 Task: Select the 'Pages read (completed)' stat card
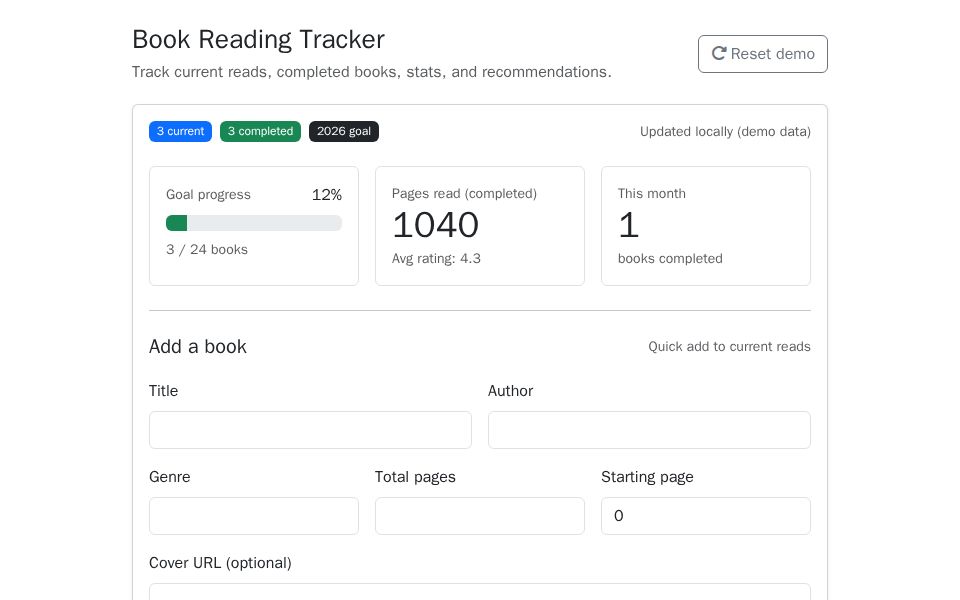pyautogui.click(x=480, y=226)
